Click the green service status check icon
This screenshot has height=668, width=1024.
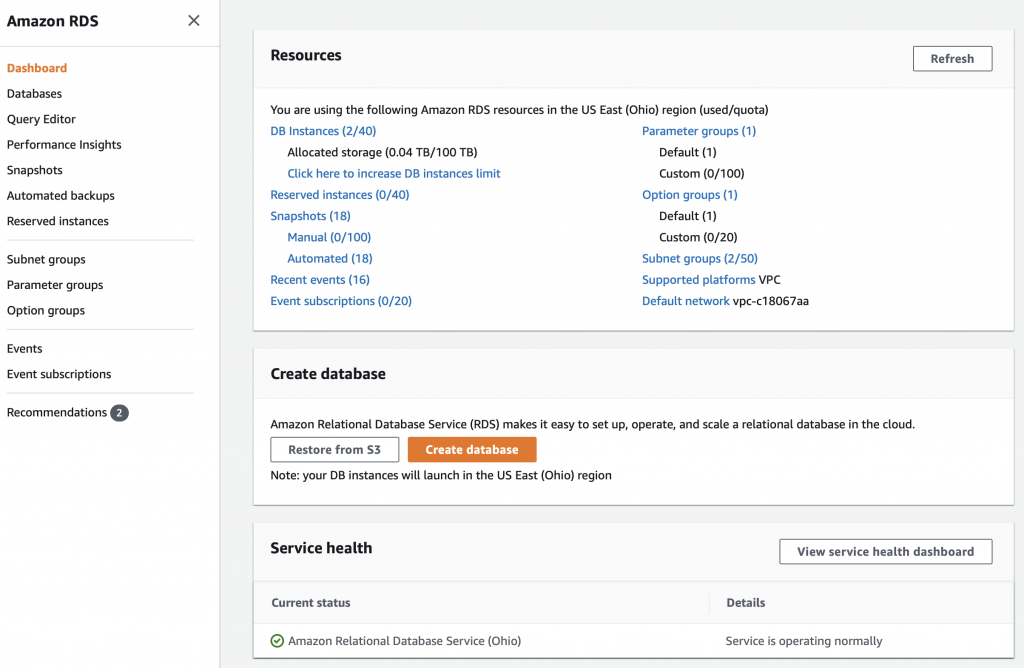click(277, 641)
